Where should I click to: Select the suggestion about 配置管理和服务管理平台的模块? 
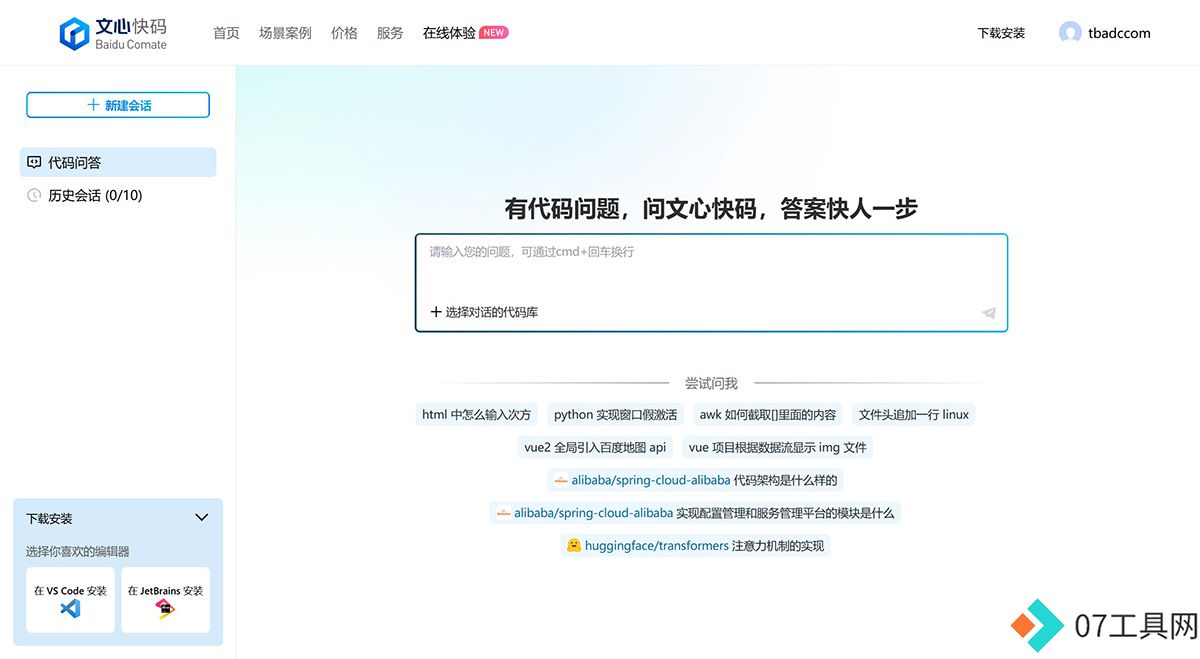pos(695,513)
